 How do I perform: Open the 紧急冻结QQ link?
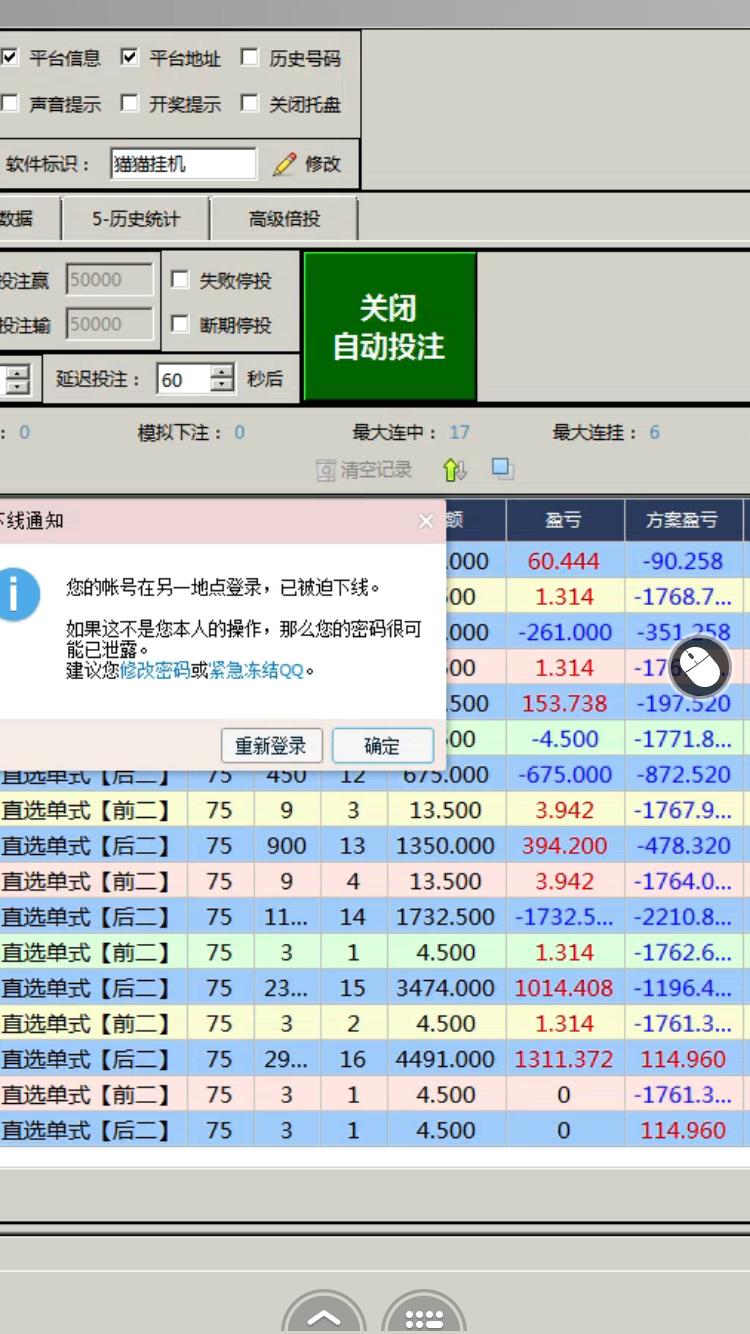256,670
